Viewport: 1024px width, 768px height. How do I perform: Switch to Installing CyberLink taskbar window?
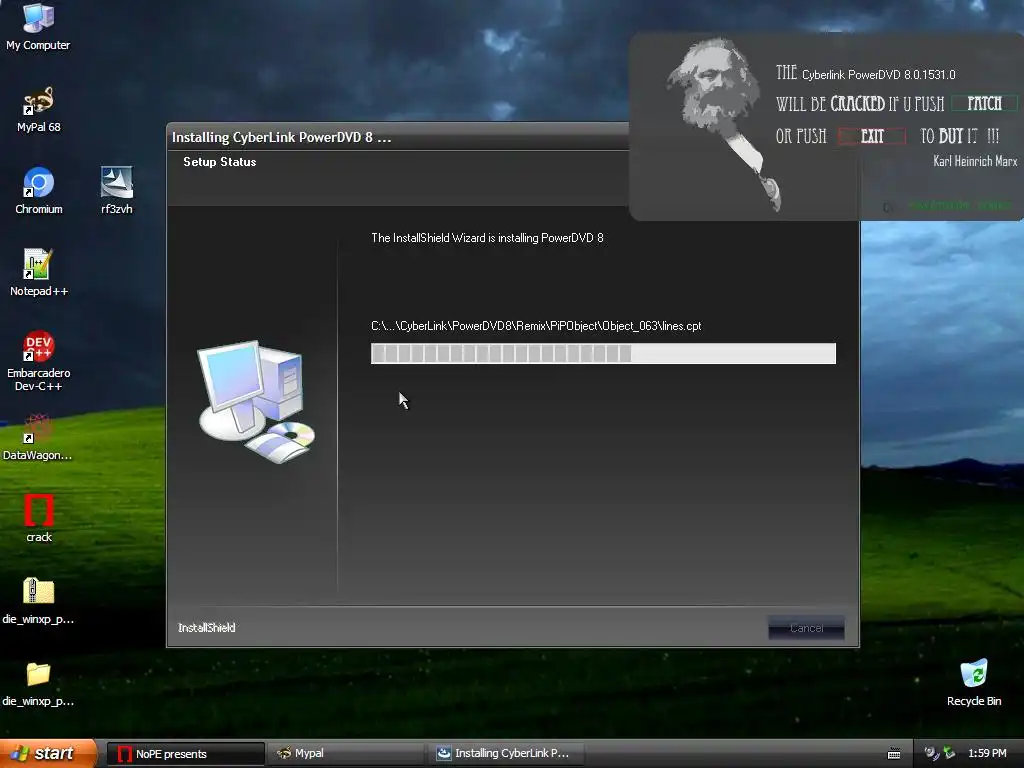505,754
